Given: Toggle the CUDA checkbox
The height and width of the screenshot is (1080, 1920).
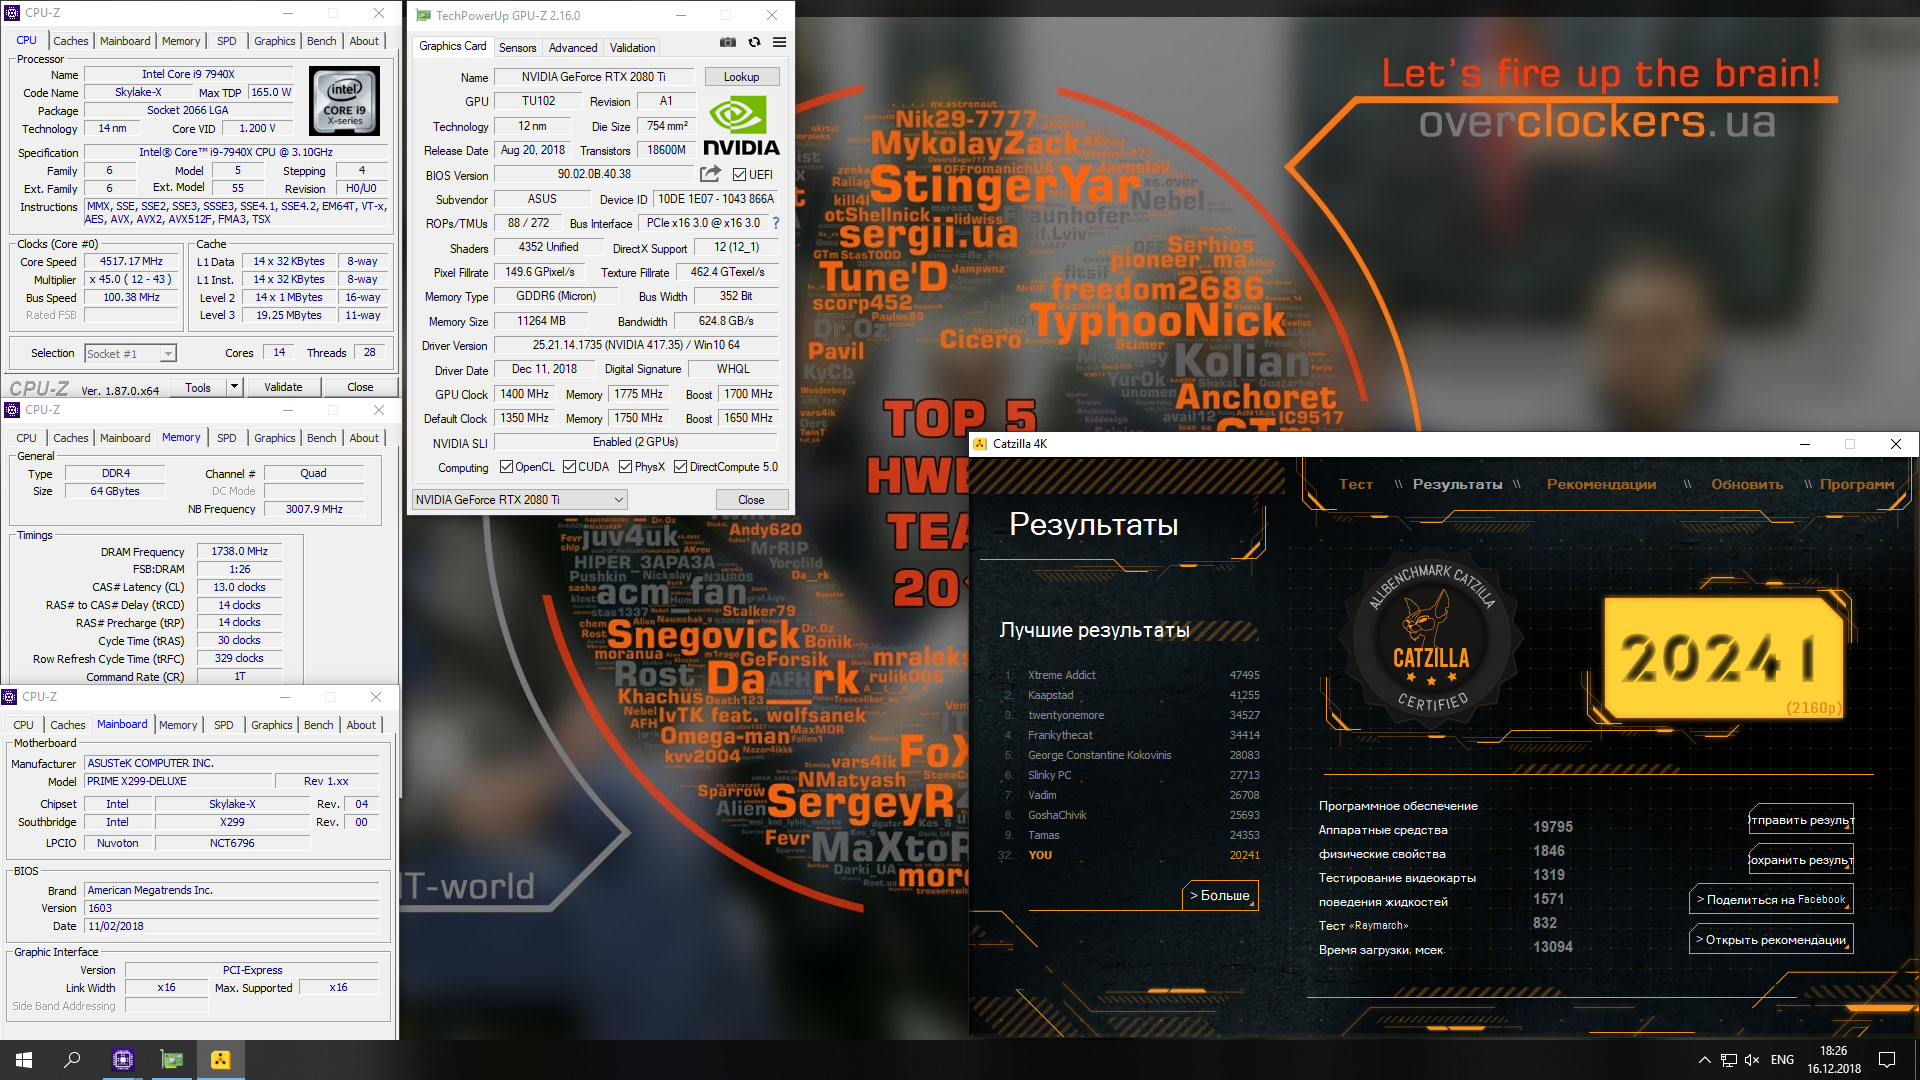Looking at the screenshot, I should (569, 467).
